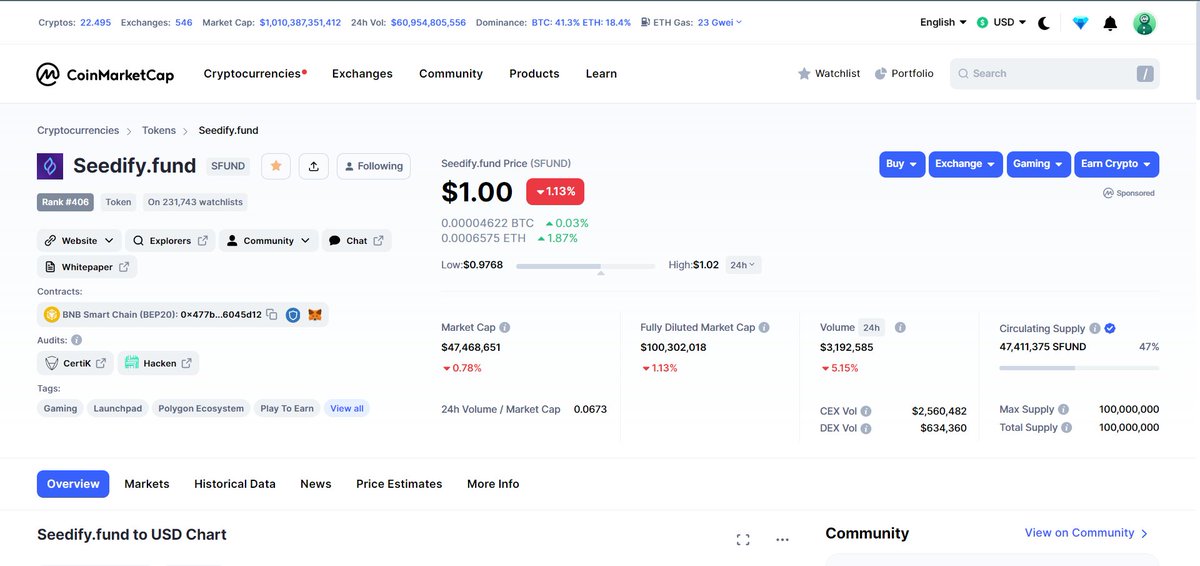Expand chart to fullscreen
Viewport: 1200px width, 566px height.
tap(743, 540)
